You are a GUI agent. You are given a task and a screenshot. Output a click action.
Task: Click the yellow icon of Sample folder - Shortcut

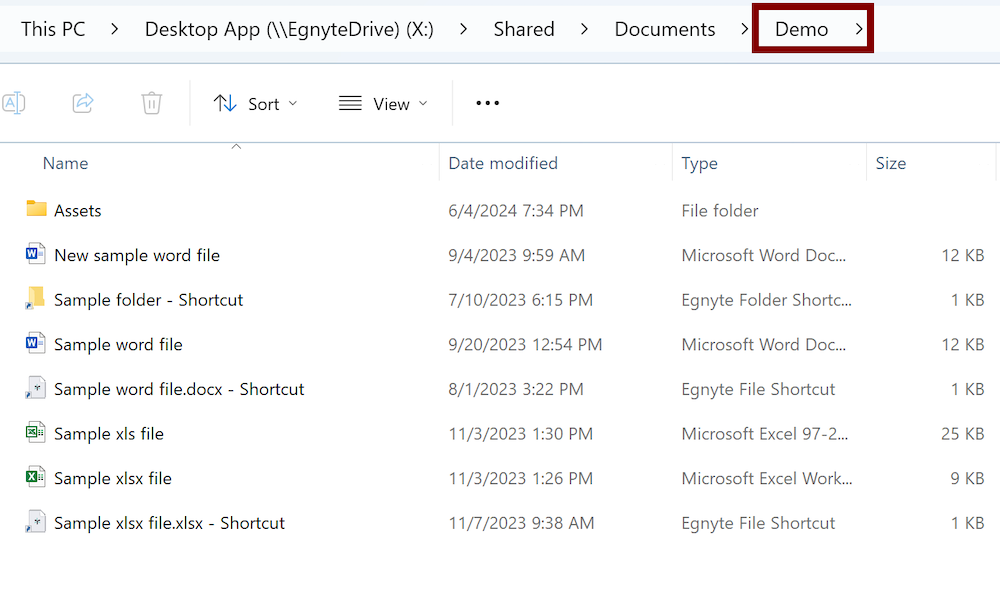click(x=34, y=299)
